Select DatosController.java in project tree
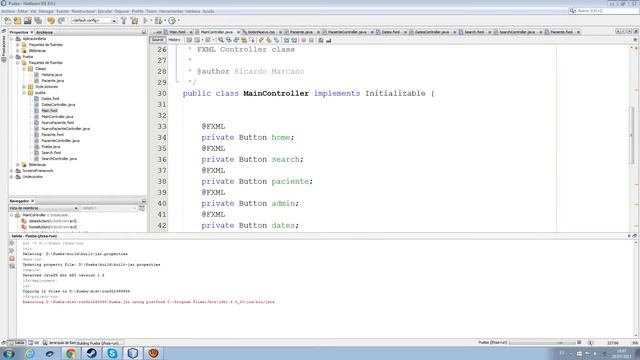This screenshot has width=640, height=360. point(58,104)
